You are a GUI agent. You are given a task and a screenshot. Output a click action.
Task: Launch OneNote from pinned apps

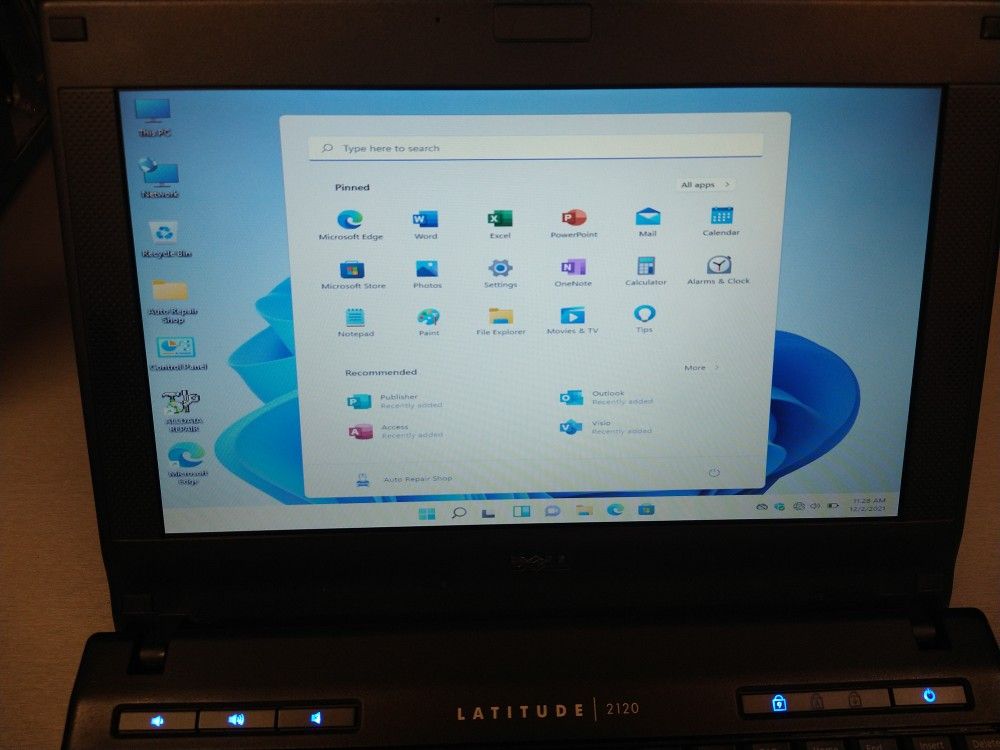(573, 272)
